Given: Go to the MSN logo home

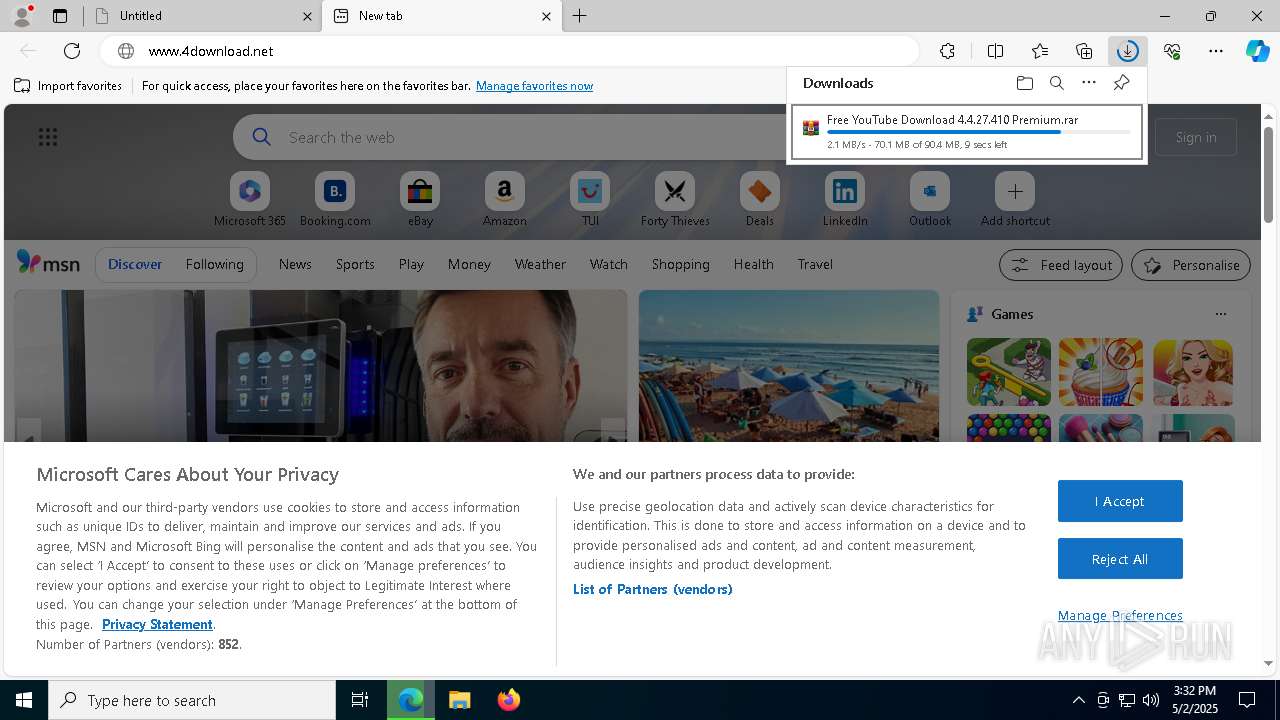Looking at the screenshot, I should [48, 263].
